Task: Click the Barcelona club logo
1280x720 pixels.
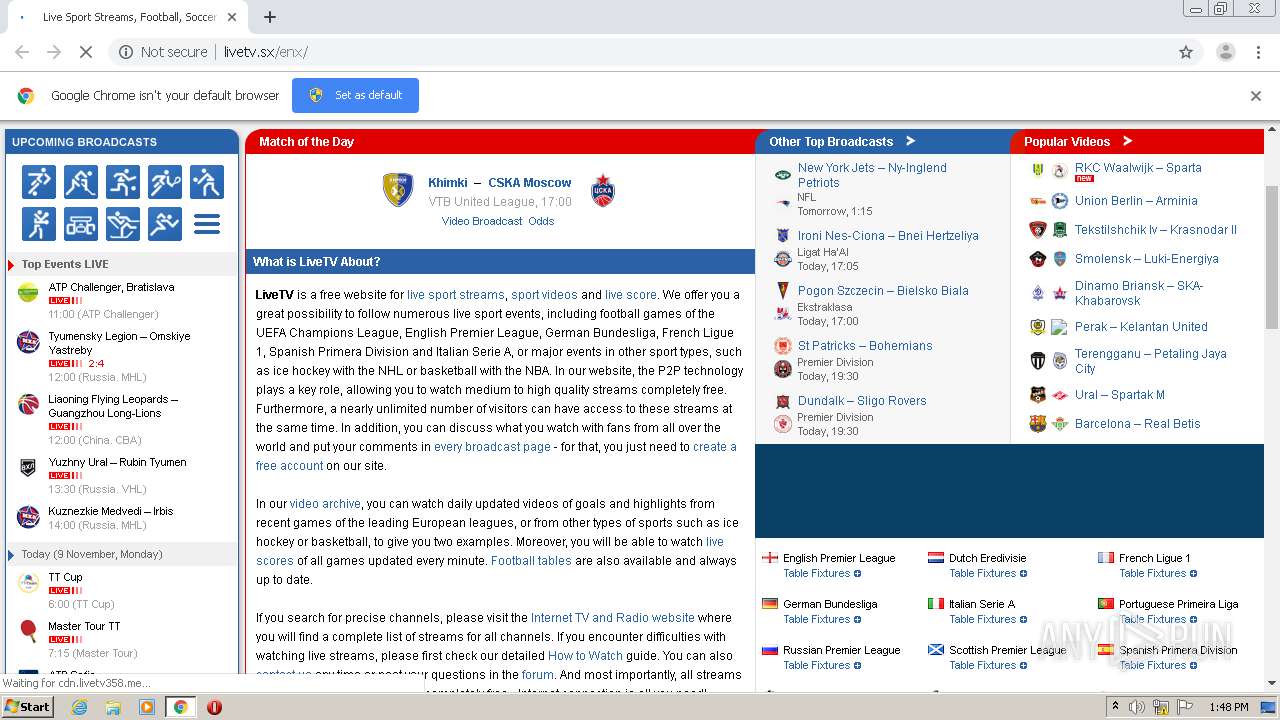Action: click(x=1037, y=424)
